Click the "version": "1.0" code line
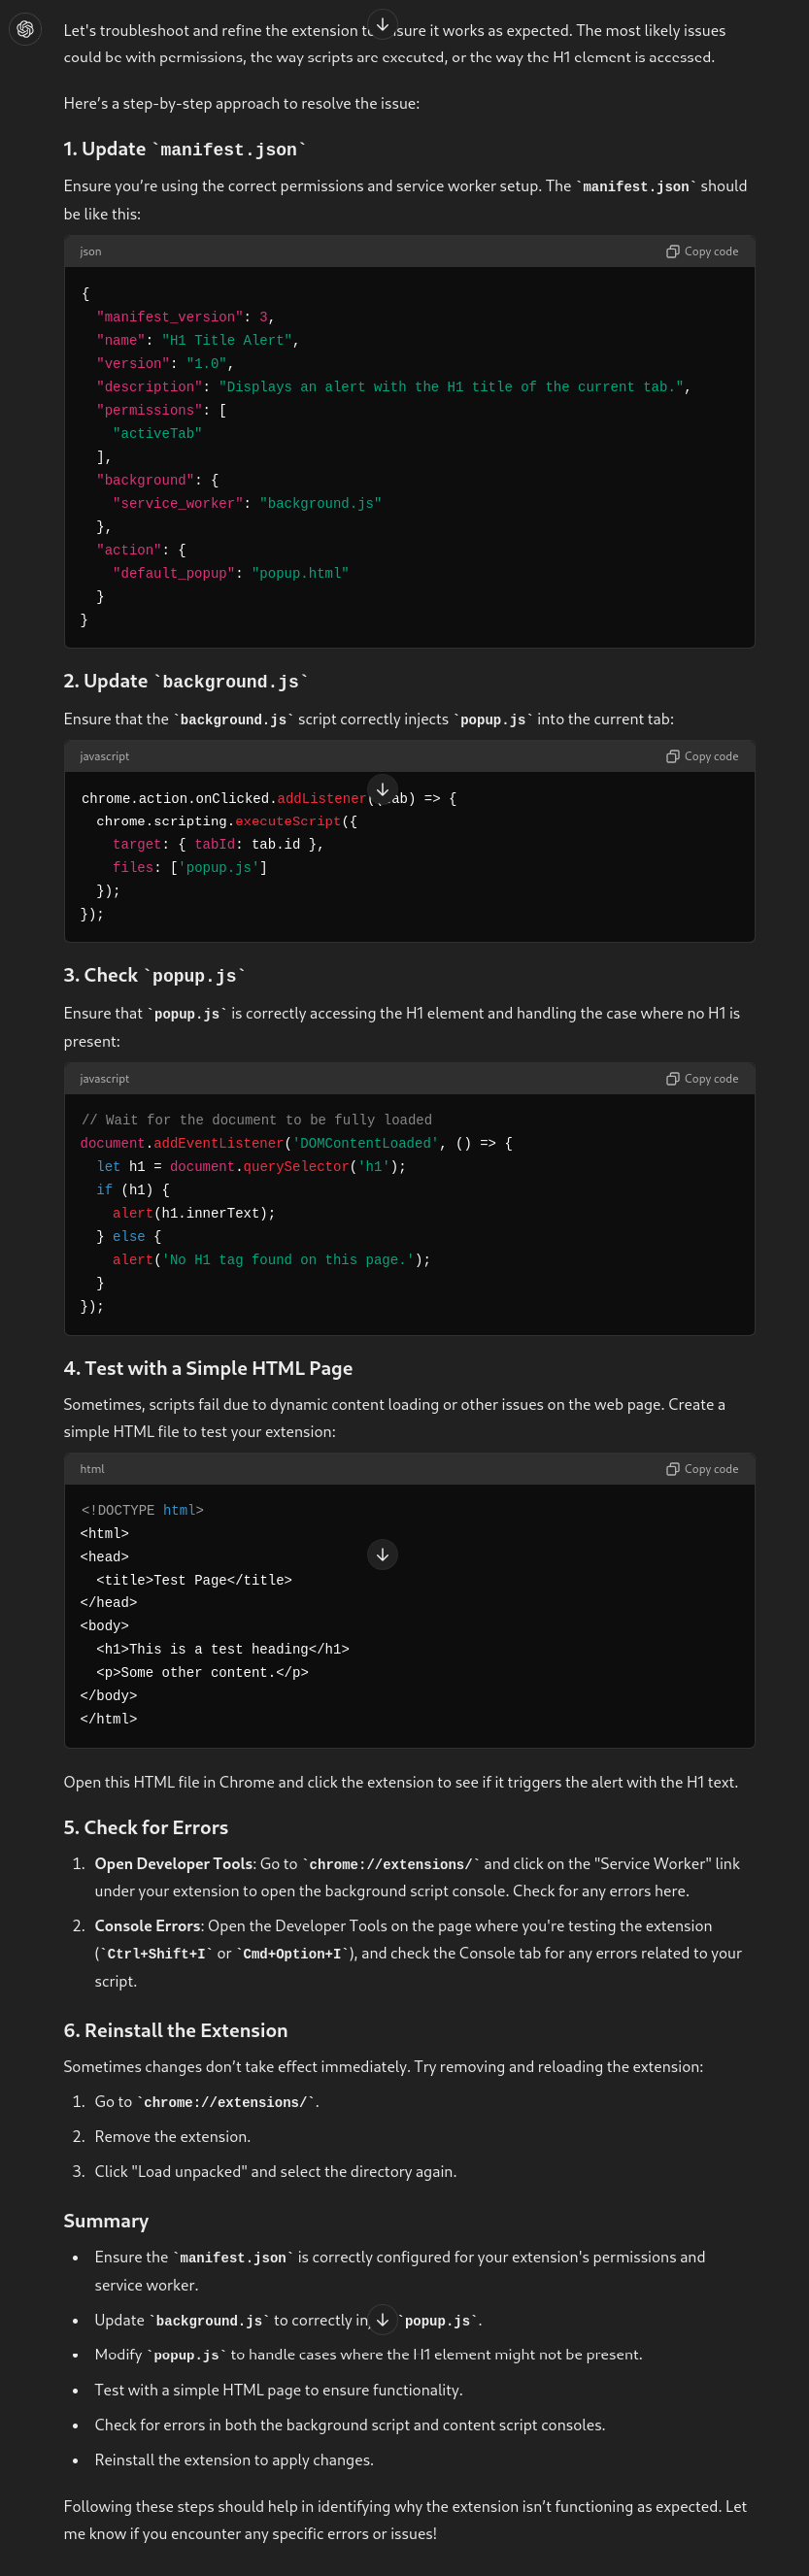 (x=164, y=363)
